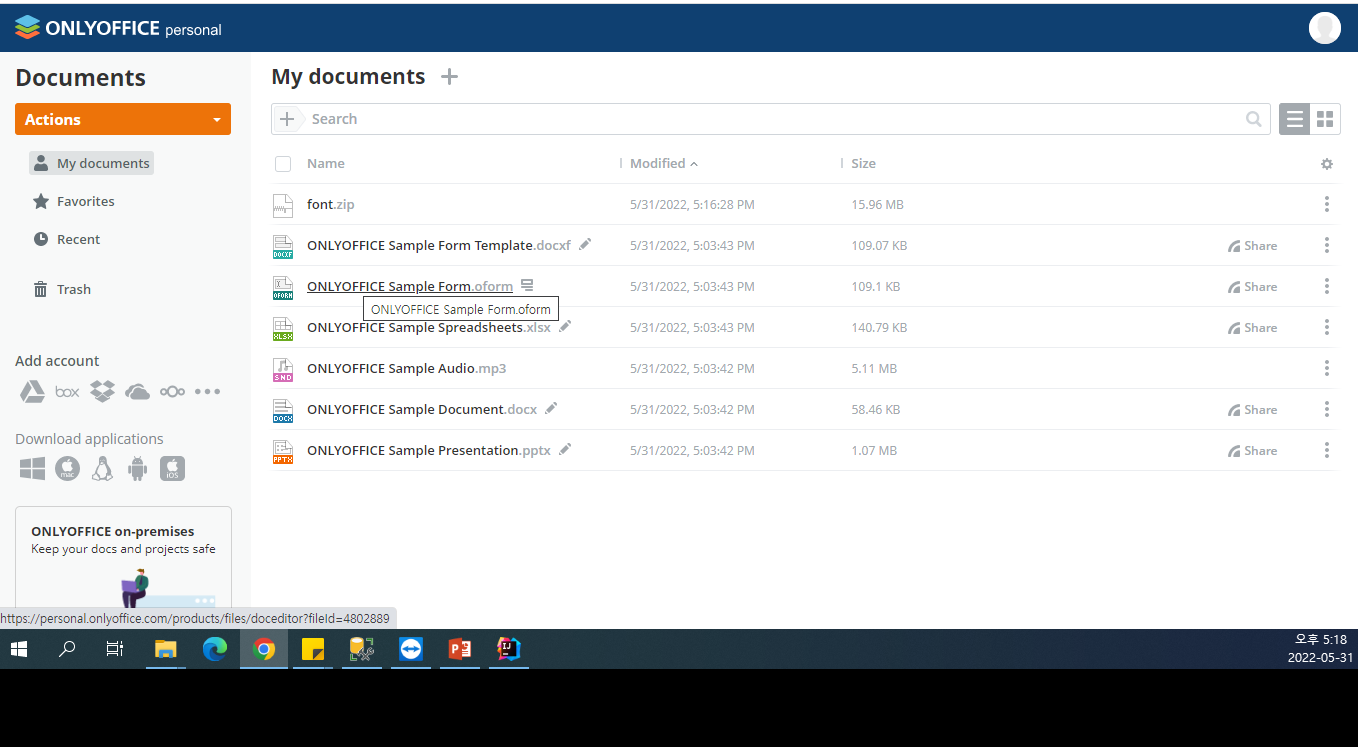Image resolution: width=1358 pixels, height=747 pixels.
Task: Open Trash in the sidebar
Action: point(62,289)
